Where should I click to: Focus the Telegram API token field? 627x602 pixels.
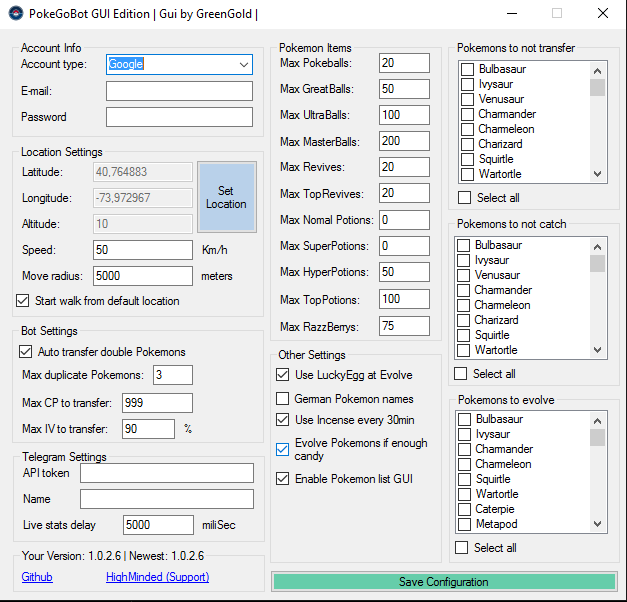click(167, 473)
